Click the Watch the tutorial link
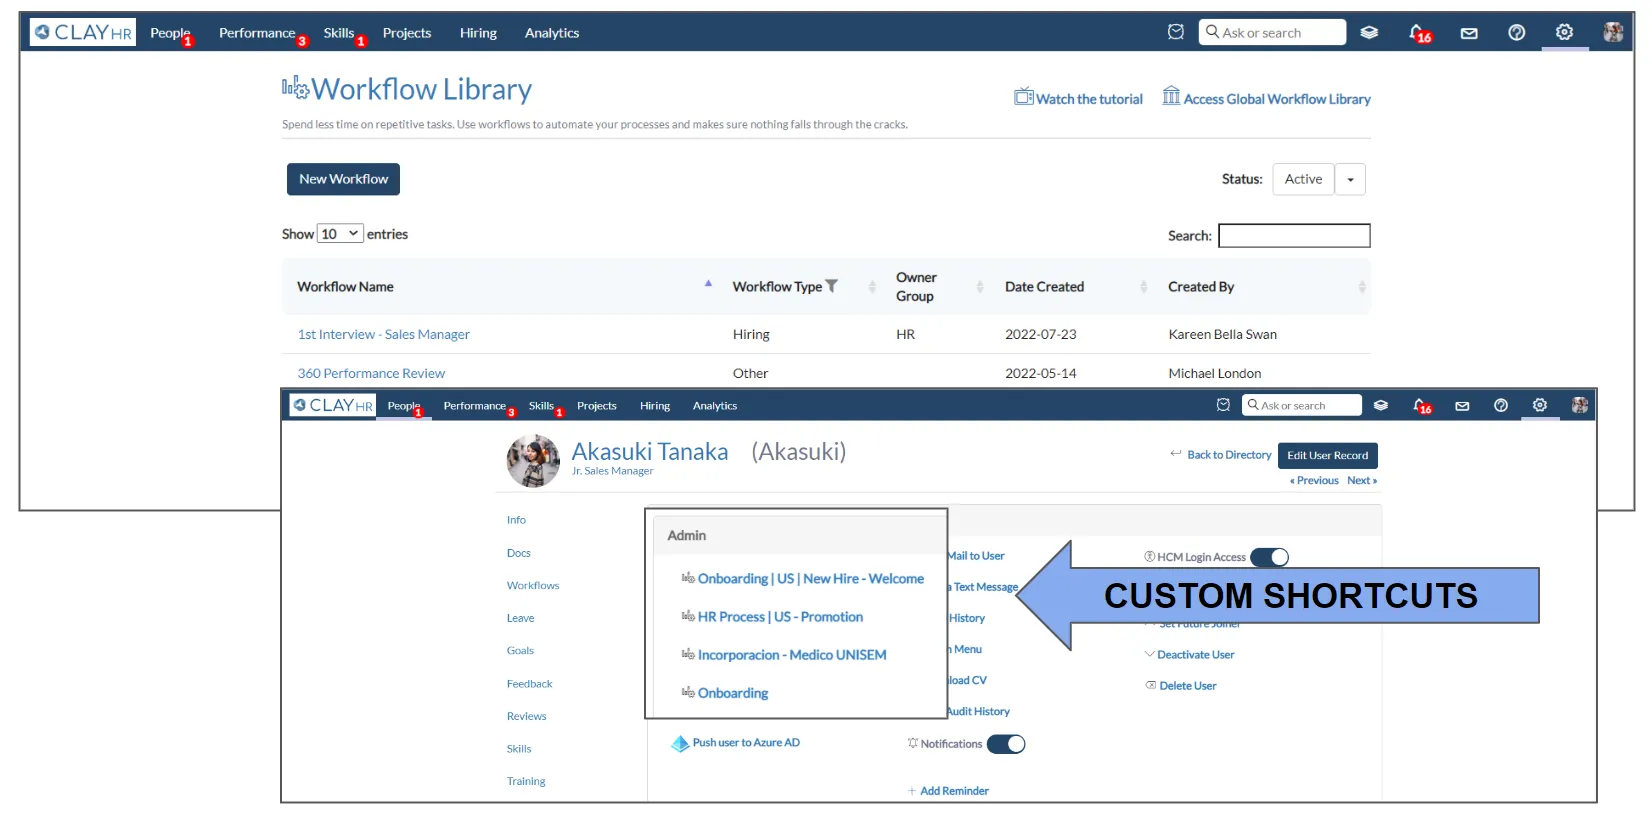The width and height of the screenshot is (1652, 817). 1089,99
